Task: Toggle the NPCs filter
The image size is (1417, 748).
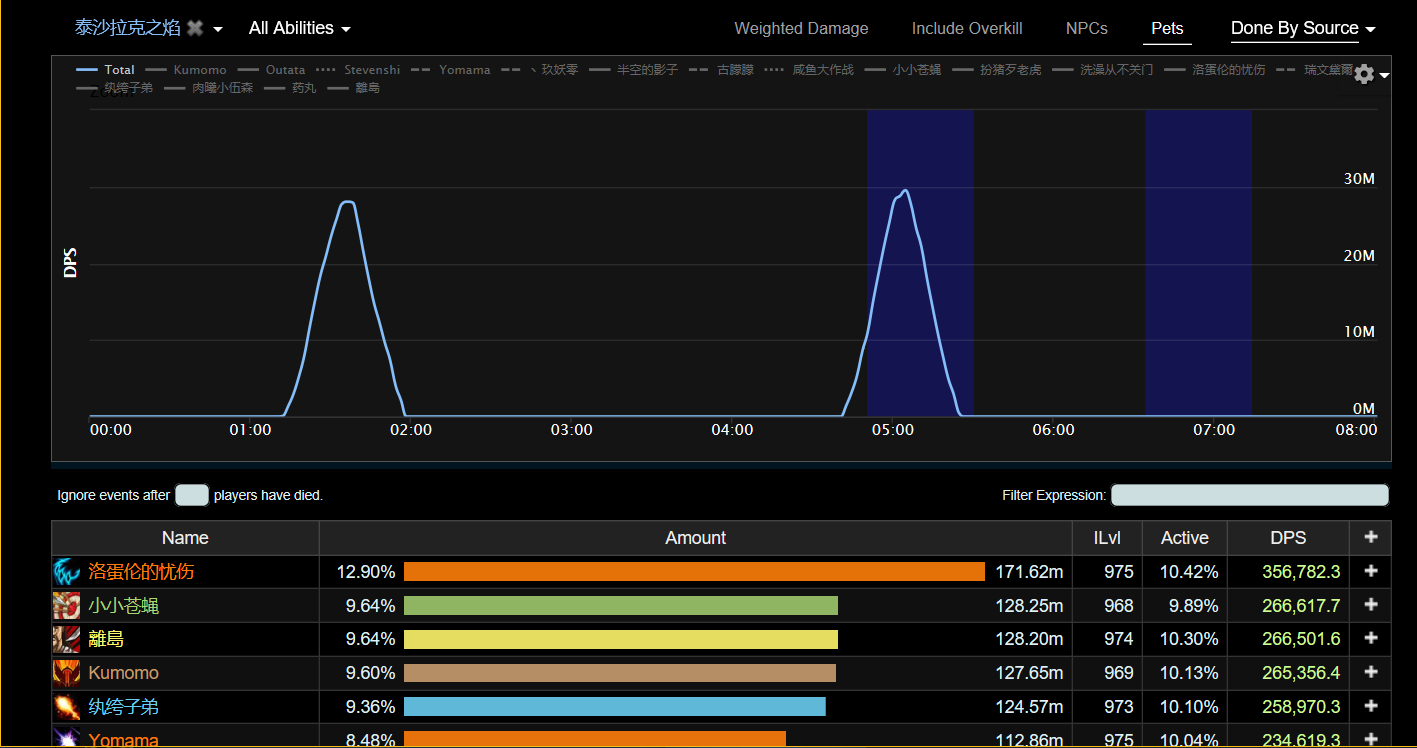Action: pyautogui.click(x=1087, y=28)
